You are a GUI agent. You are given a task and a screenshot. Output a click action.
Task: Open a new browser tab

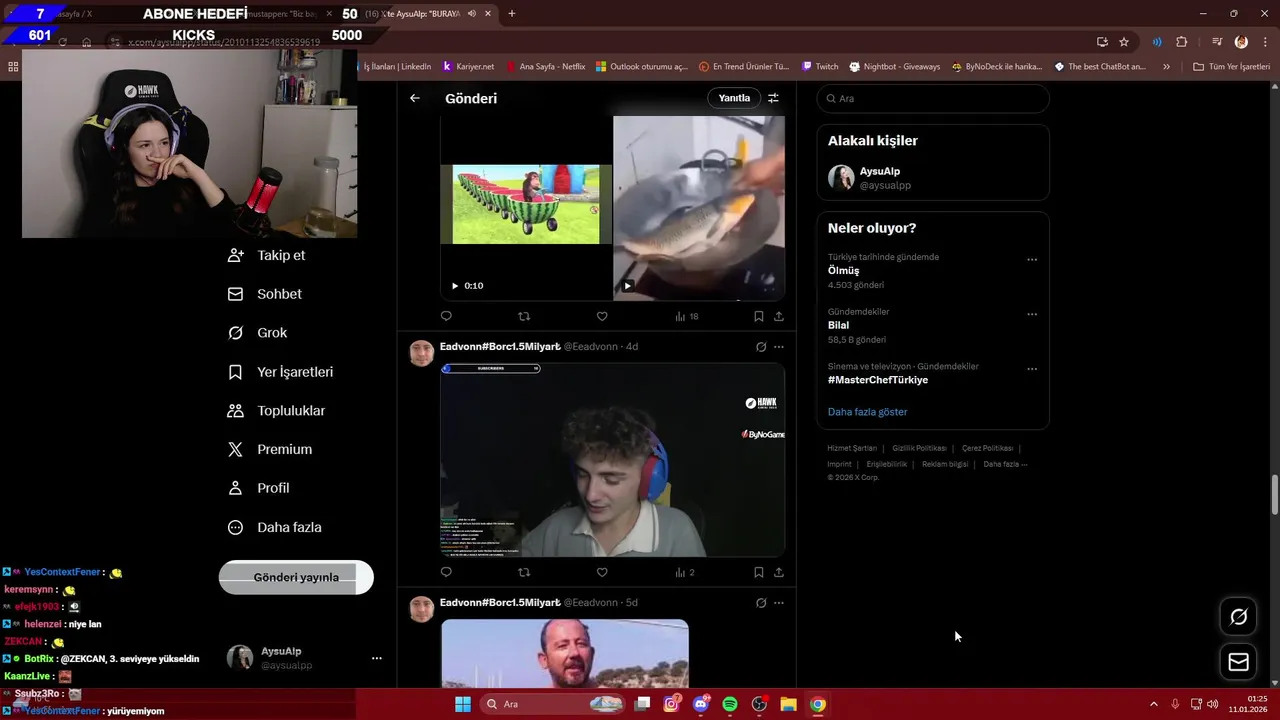pyautogui.click(x=512, y=13)
